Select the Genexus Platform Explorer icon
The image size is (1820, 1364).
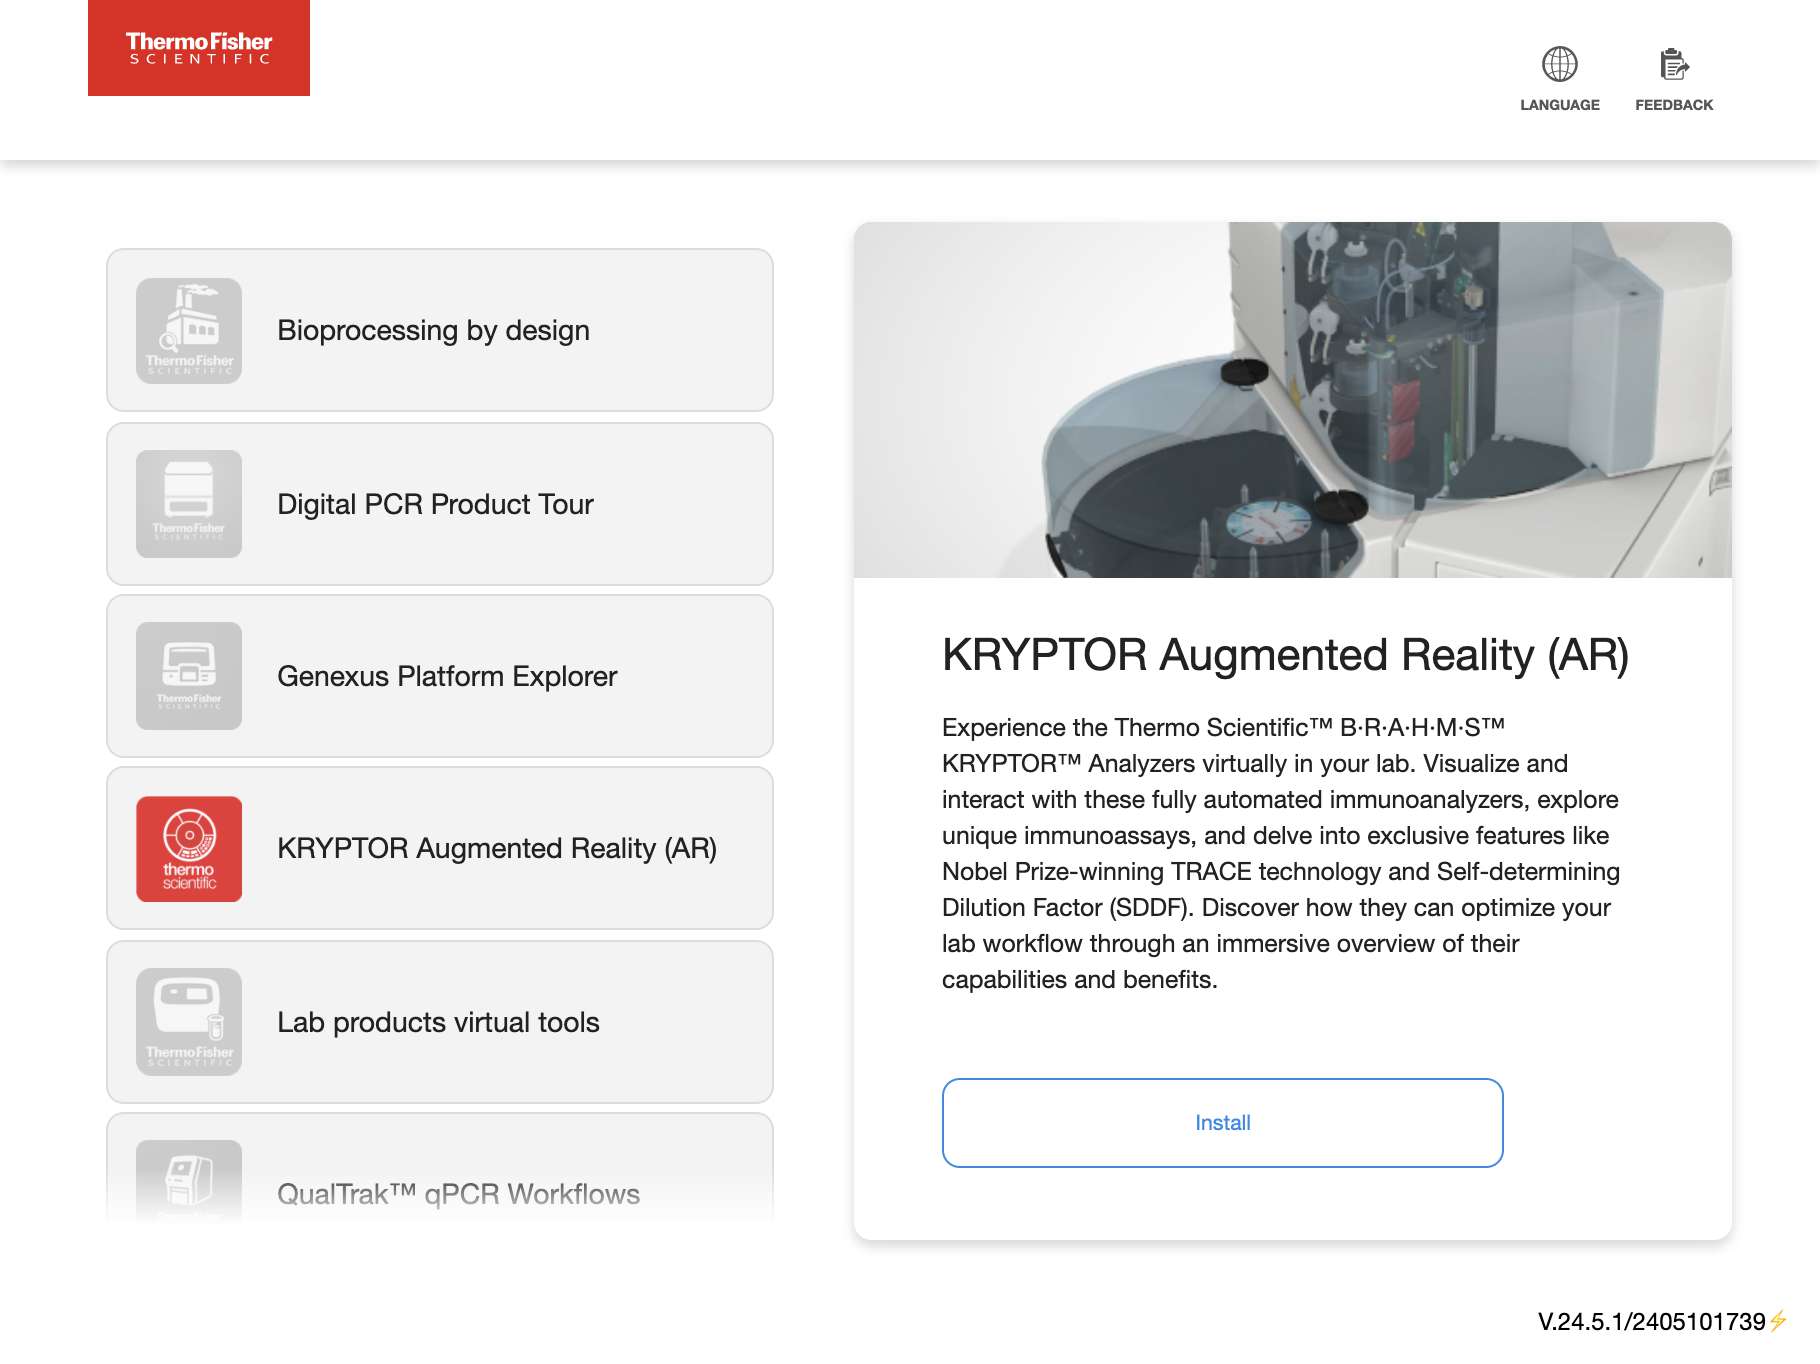(189, 676)
